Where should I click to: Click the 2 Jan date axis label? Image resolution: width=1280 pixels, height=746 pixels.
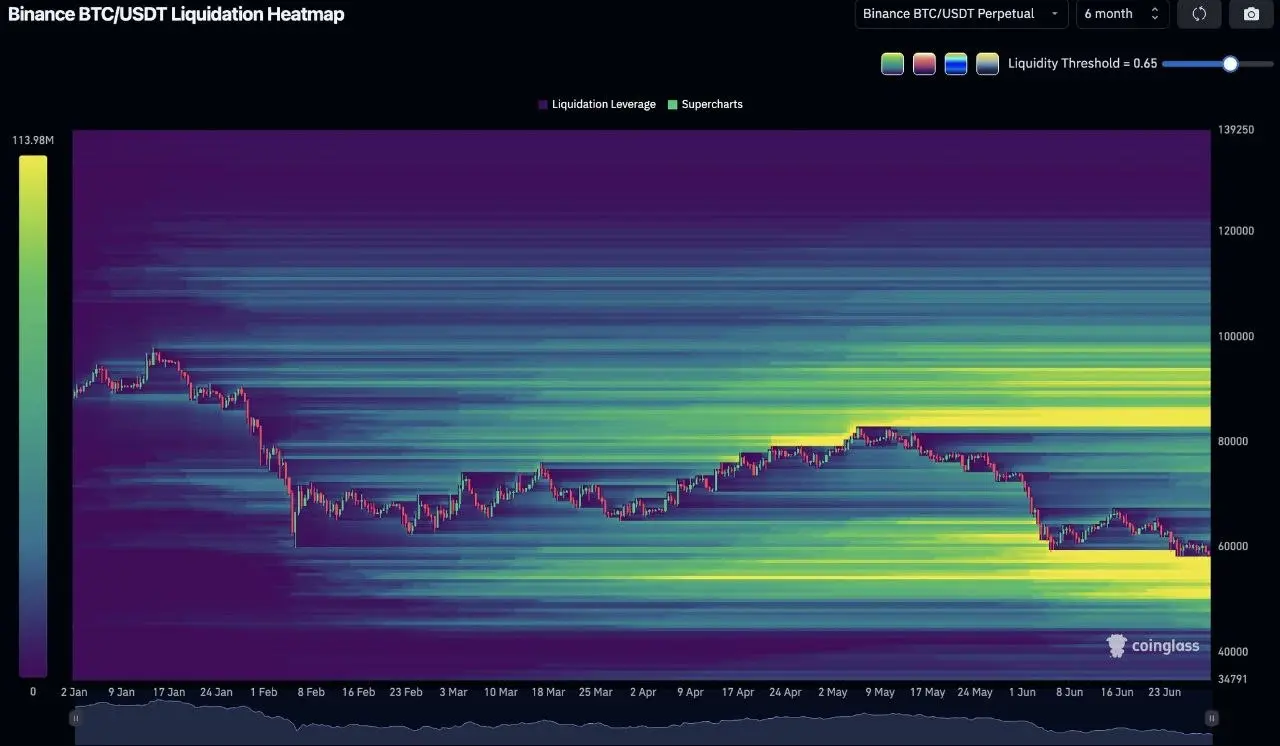[75, 692]
